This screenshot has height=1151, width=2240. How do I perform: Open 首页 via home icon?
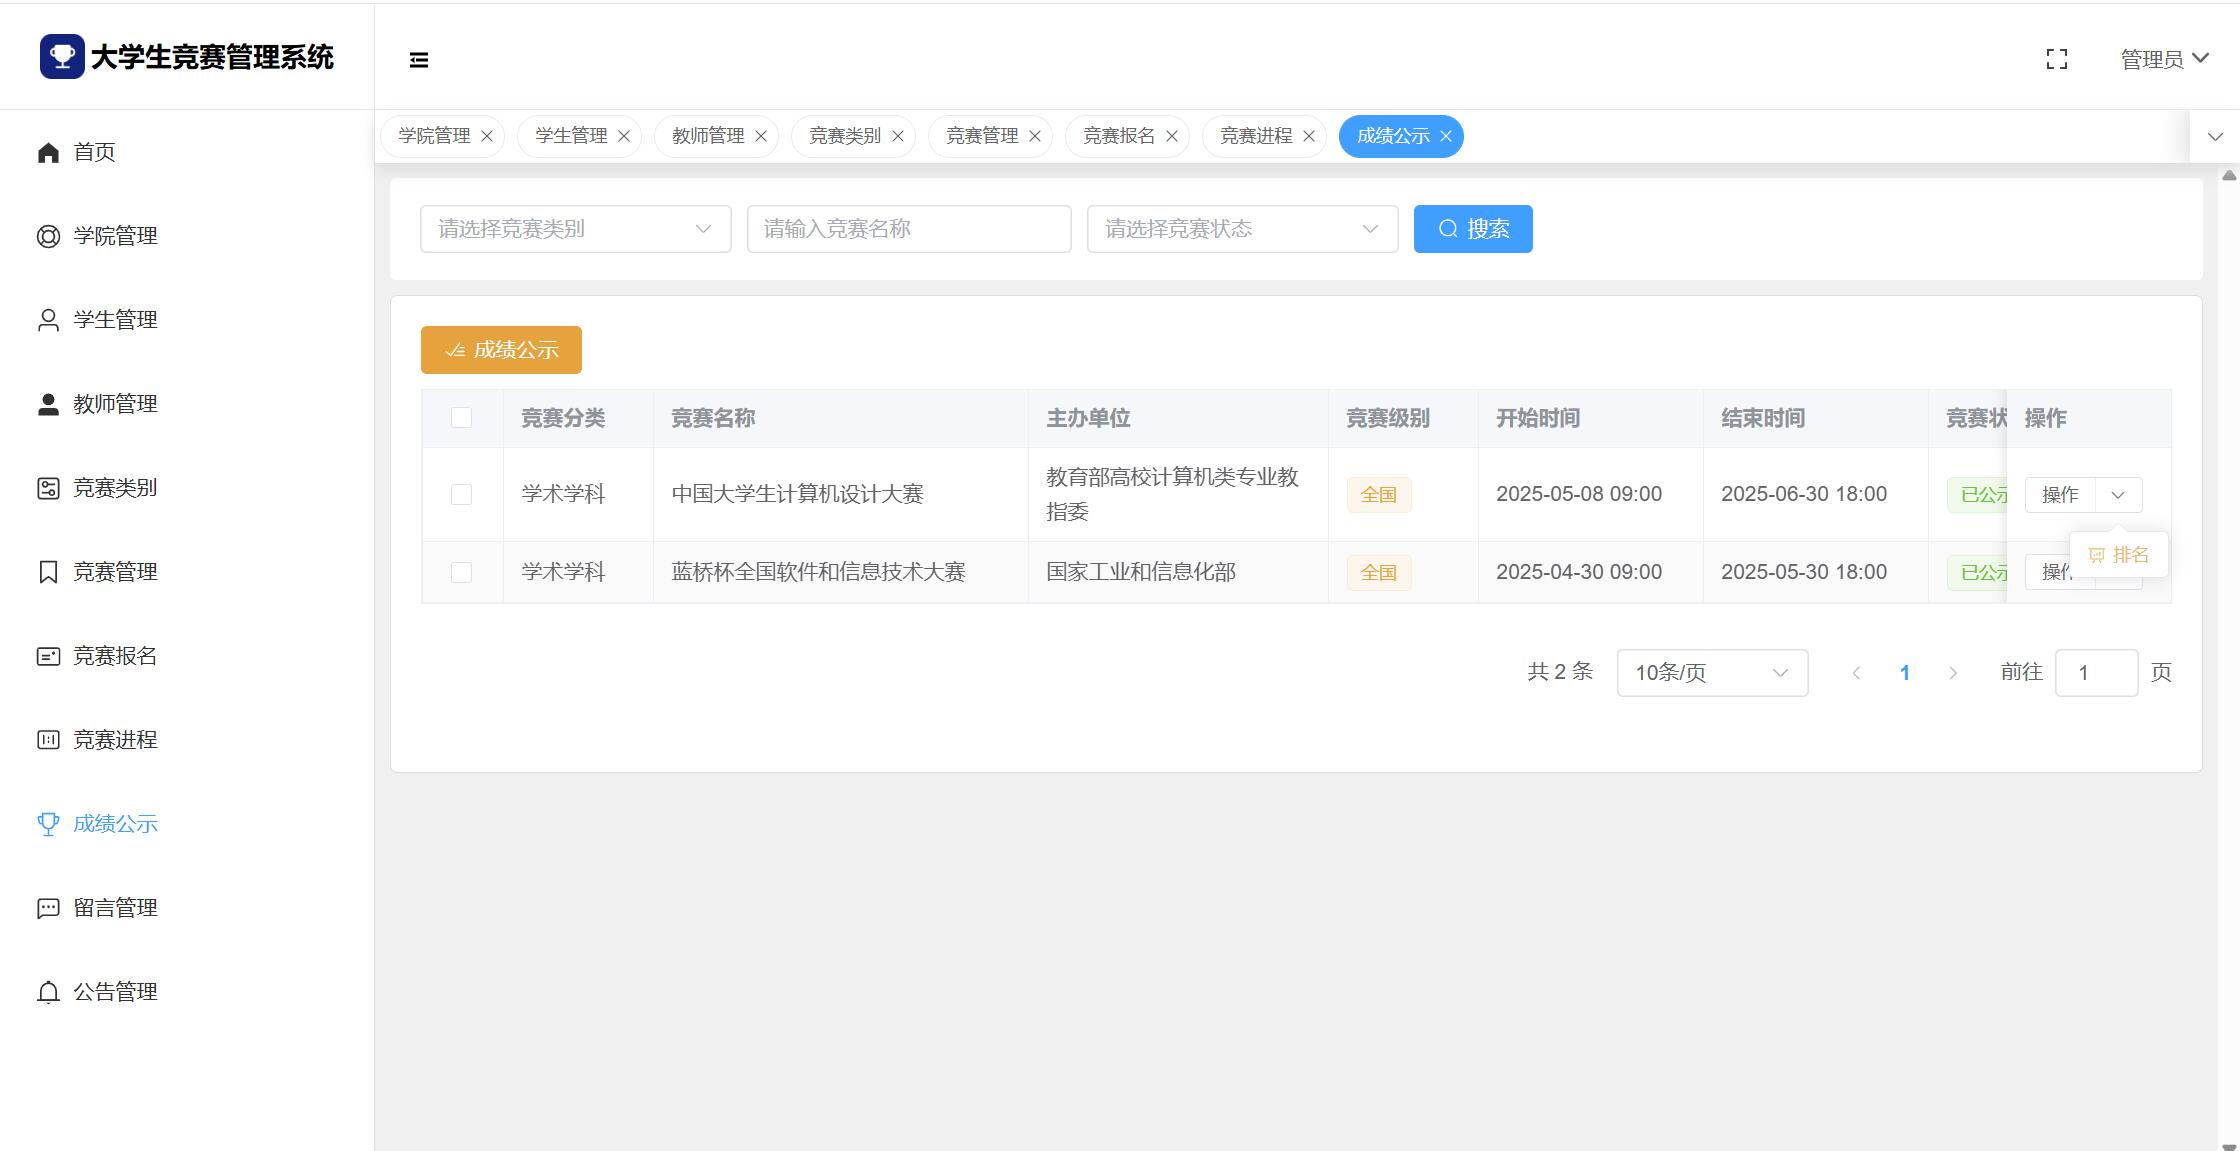48,152
